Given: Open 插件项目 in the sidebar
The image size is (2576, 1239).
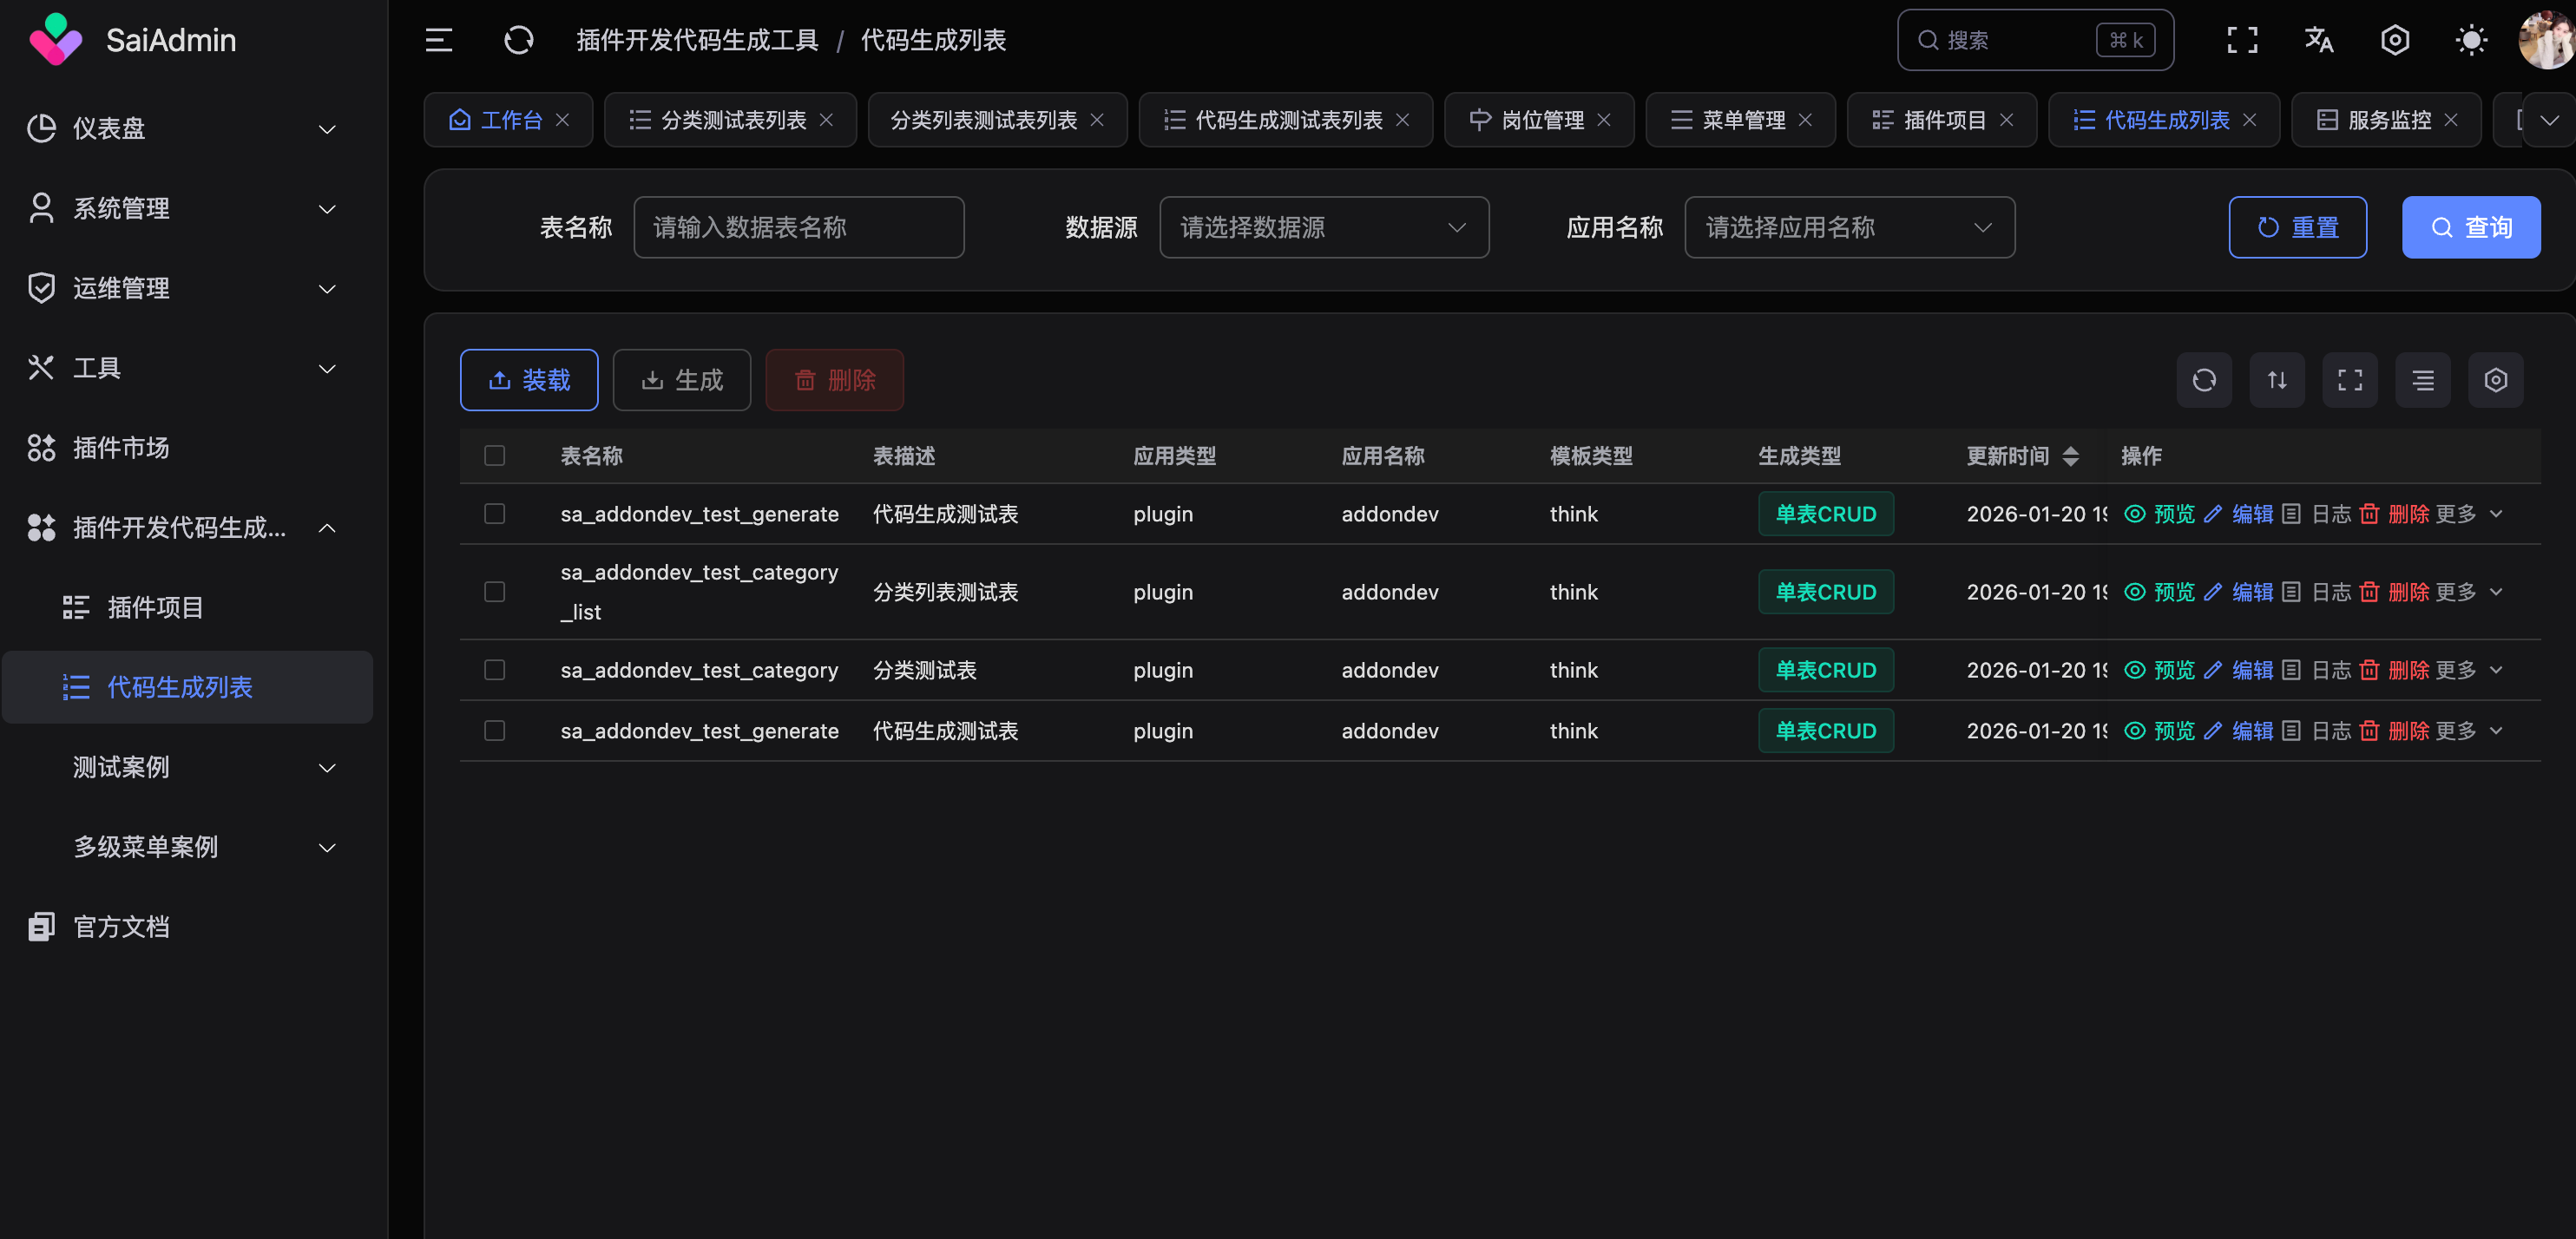Looking at the screenshot, I should (155, 607).
